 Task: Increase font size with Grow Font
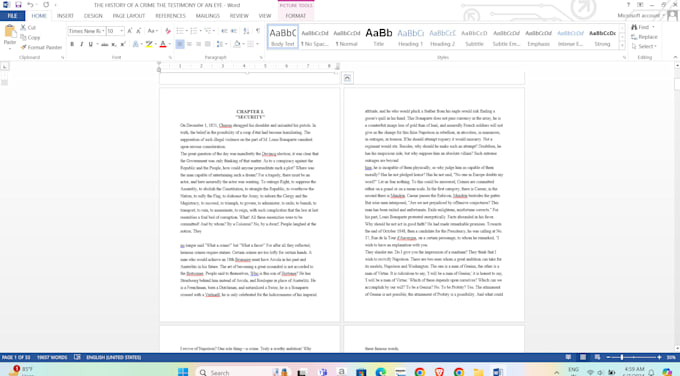click(x=130, y=31)
